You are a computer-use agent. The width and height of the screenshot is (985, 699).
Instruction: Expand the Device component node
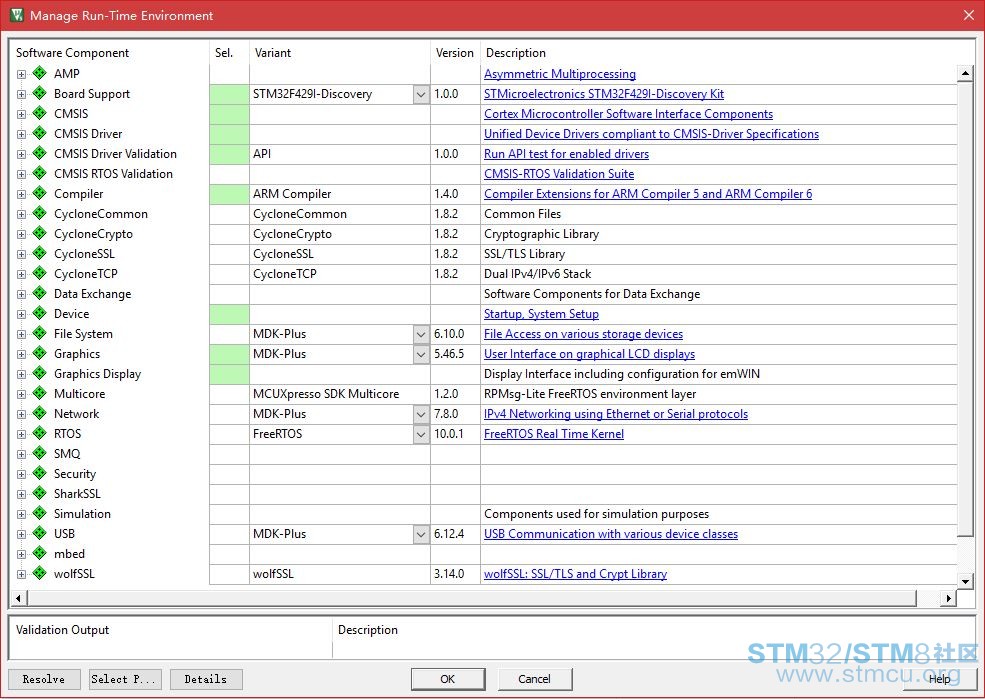pyautogui.click(x=21, y=314)
